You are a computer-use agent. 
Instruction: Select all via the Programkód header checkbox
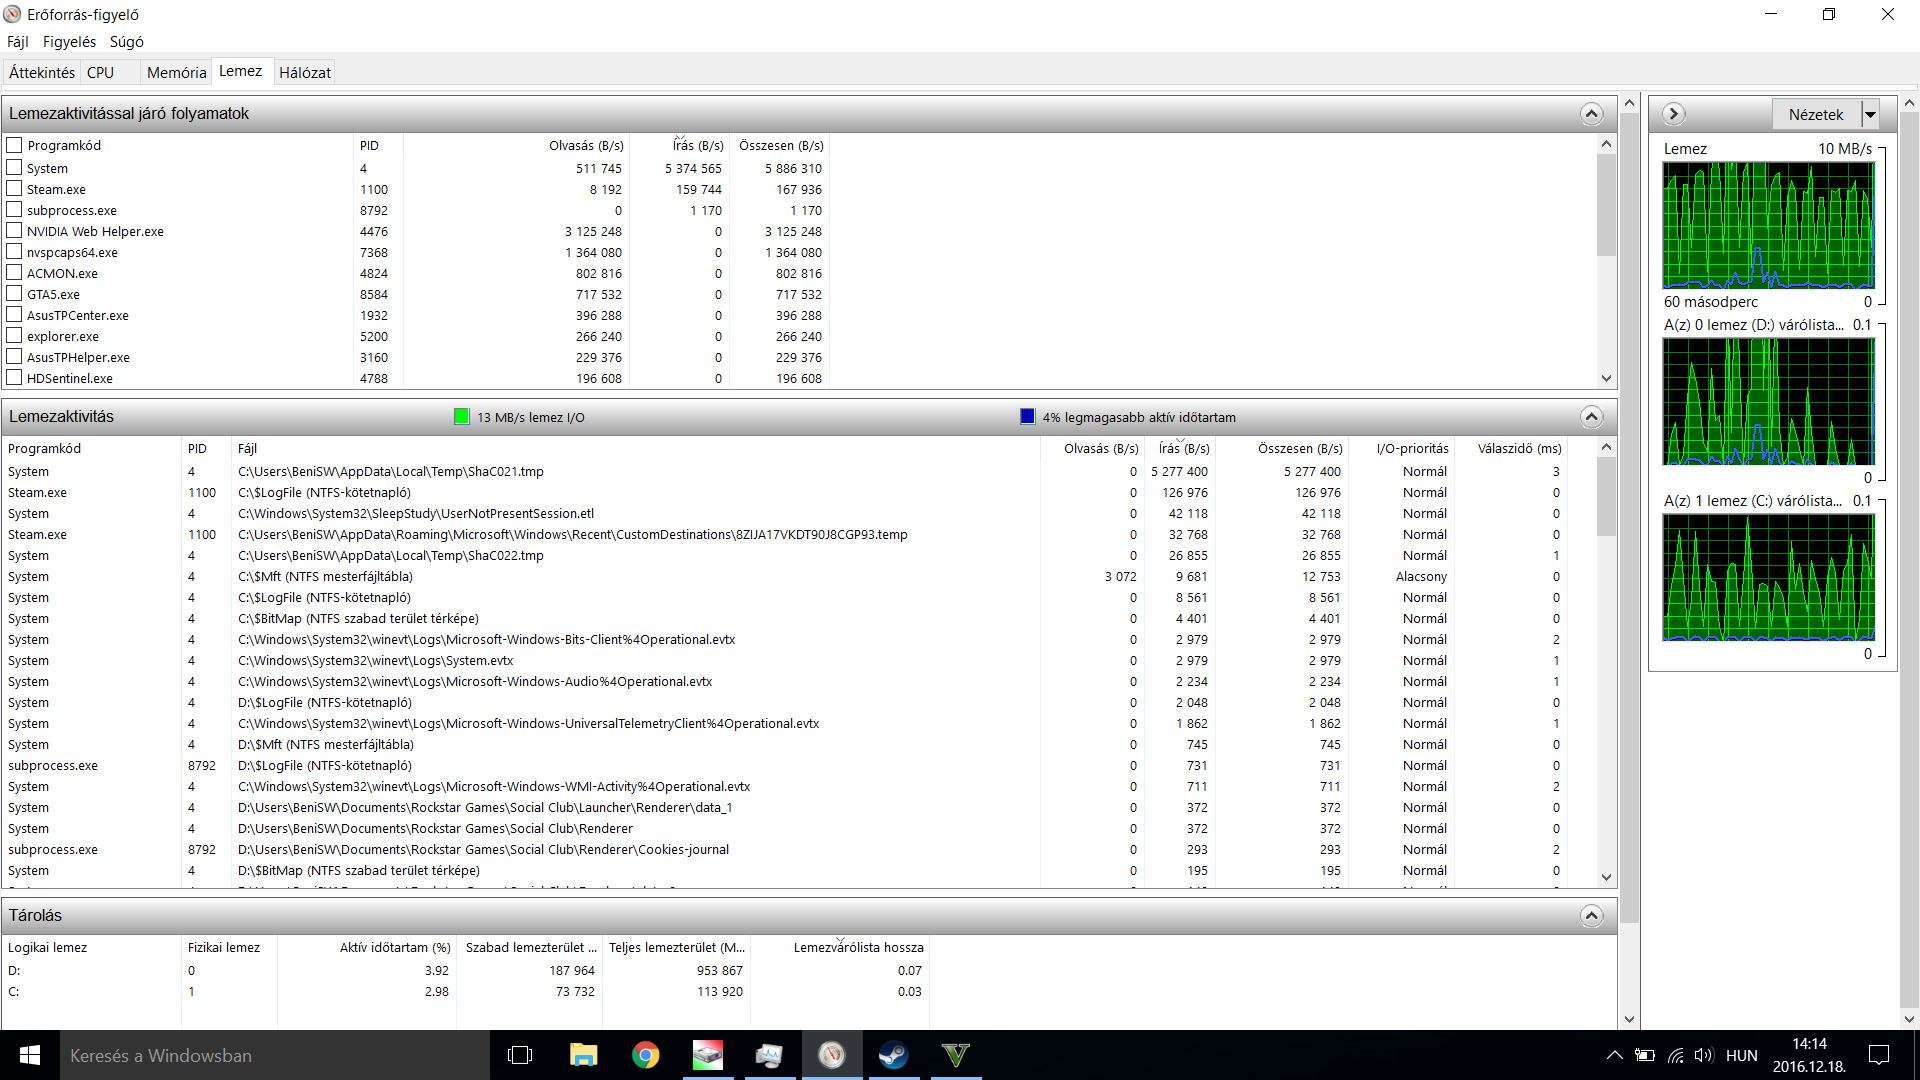(x=14, y=145)
